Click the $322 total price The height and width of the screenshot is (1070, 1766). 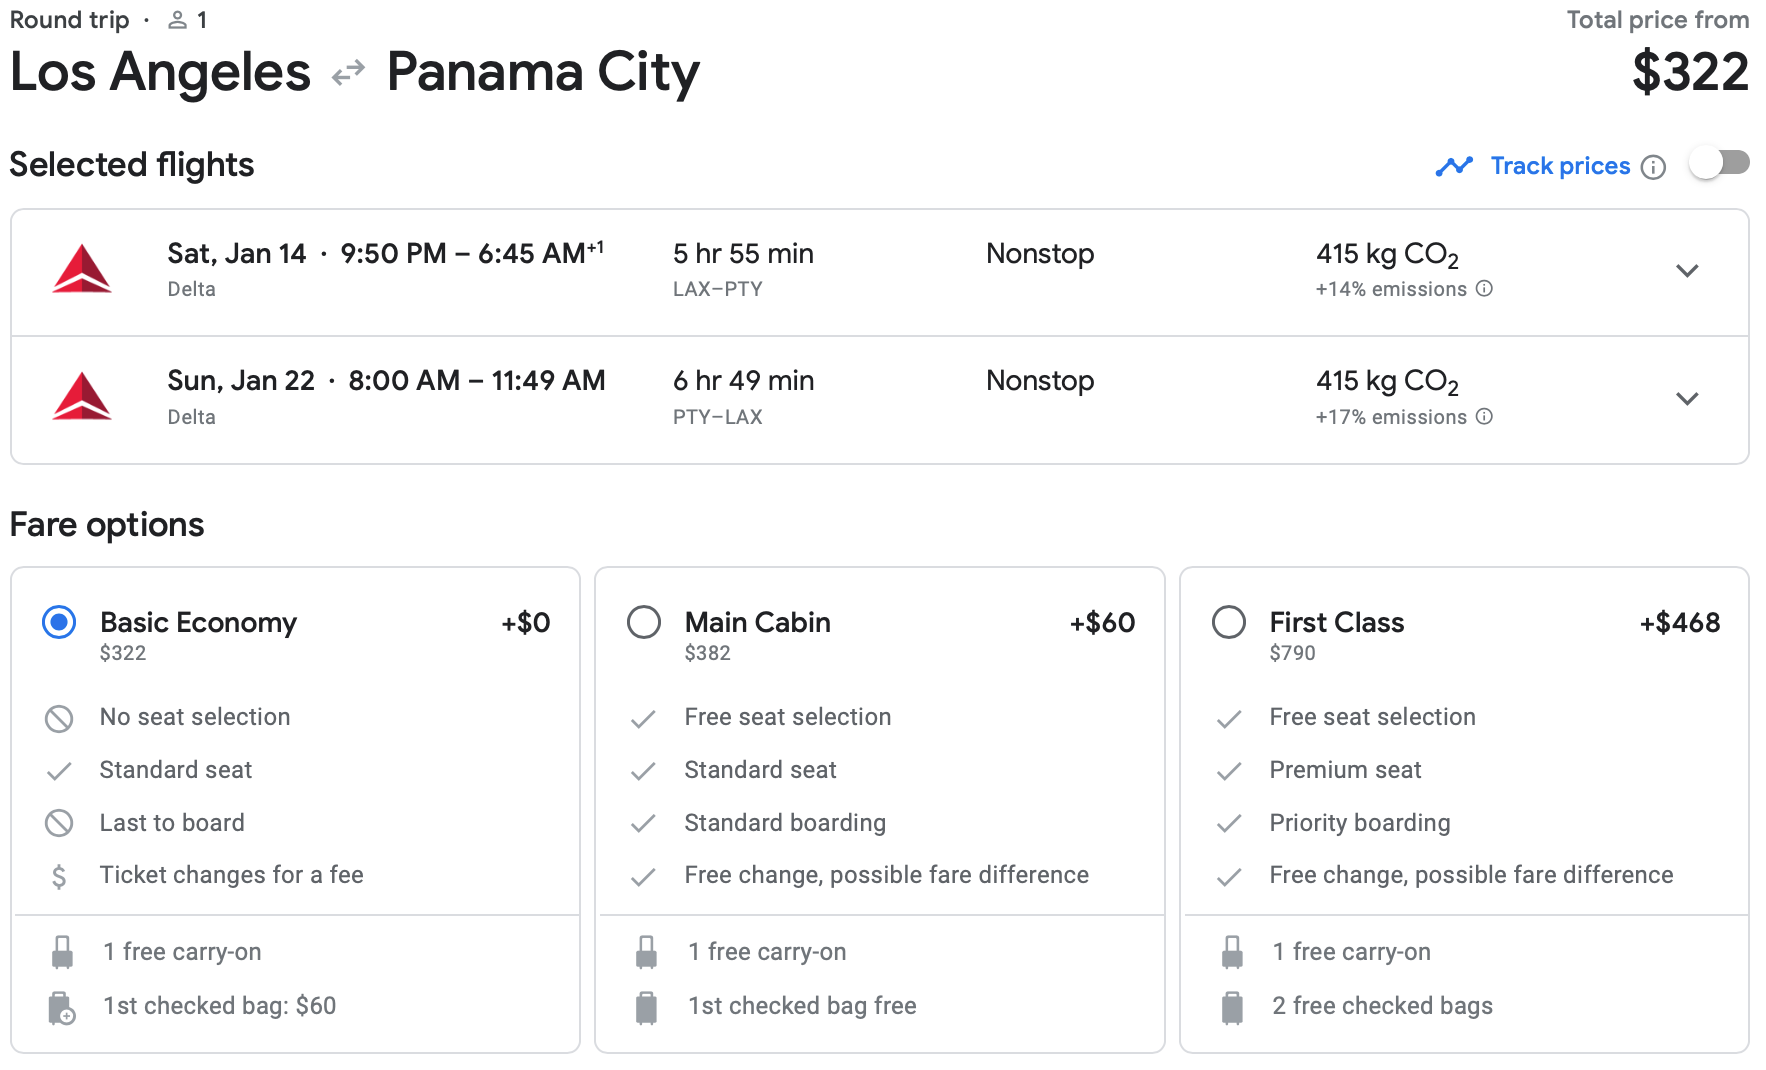point(1690,72)
